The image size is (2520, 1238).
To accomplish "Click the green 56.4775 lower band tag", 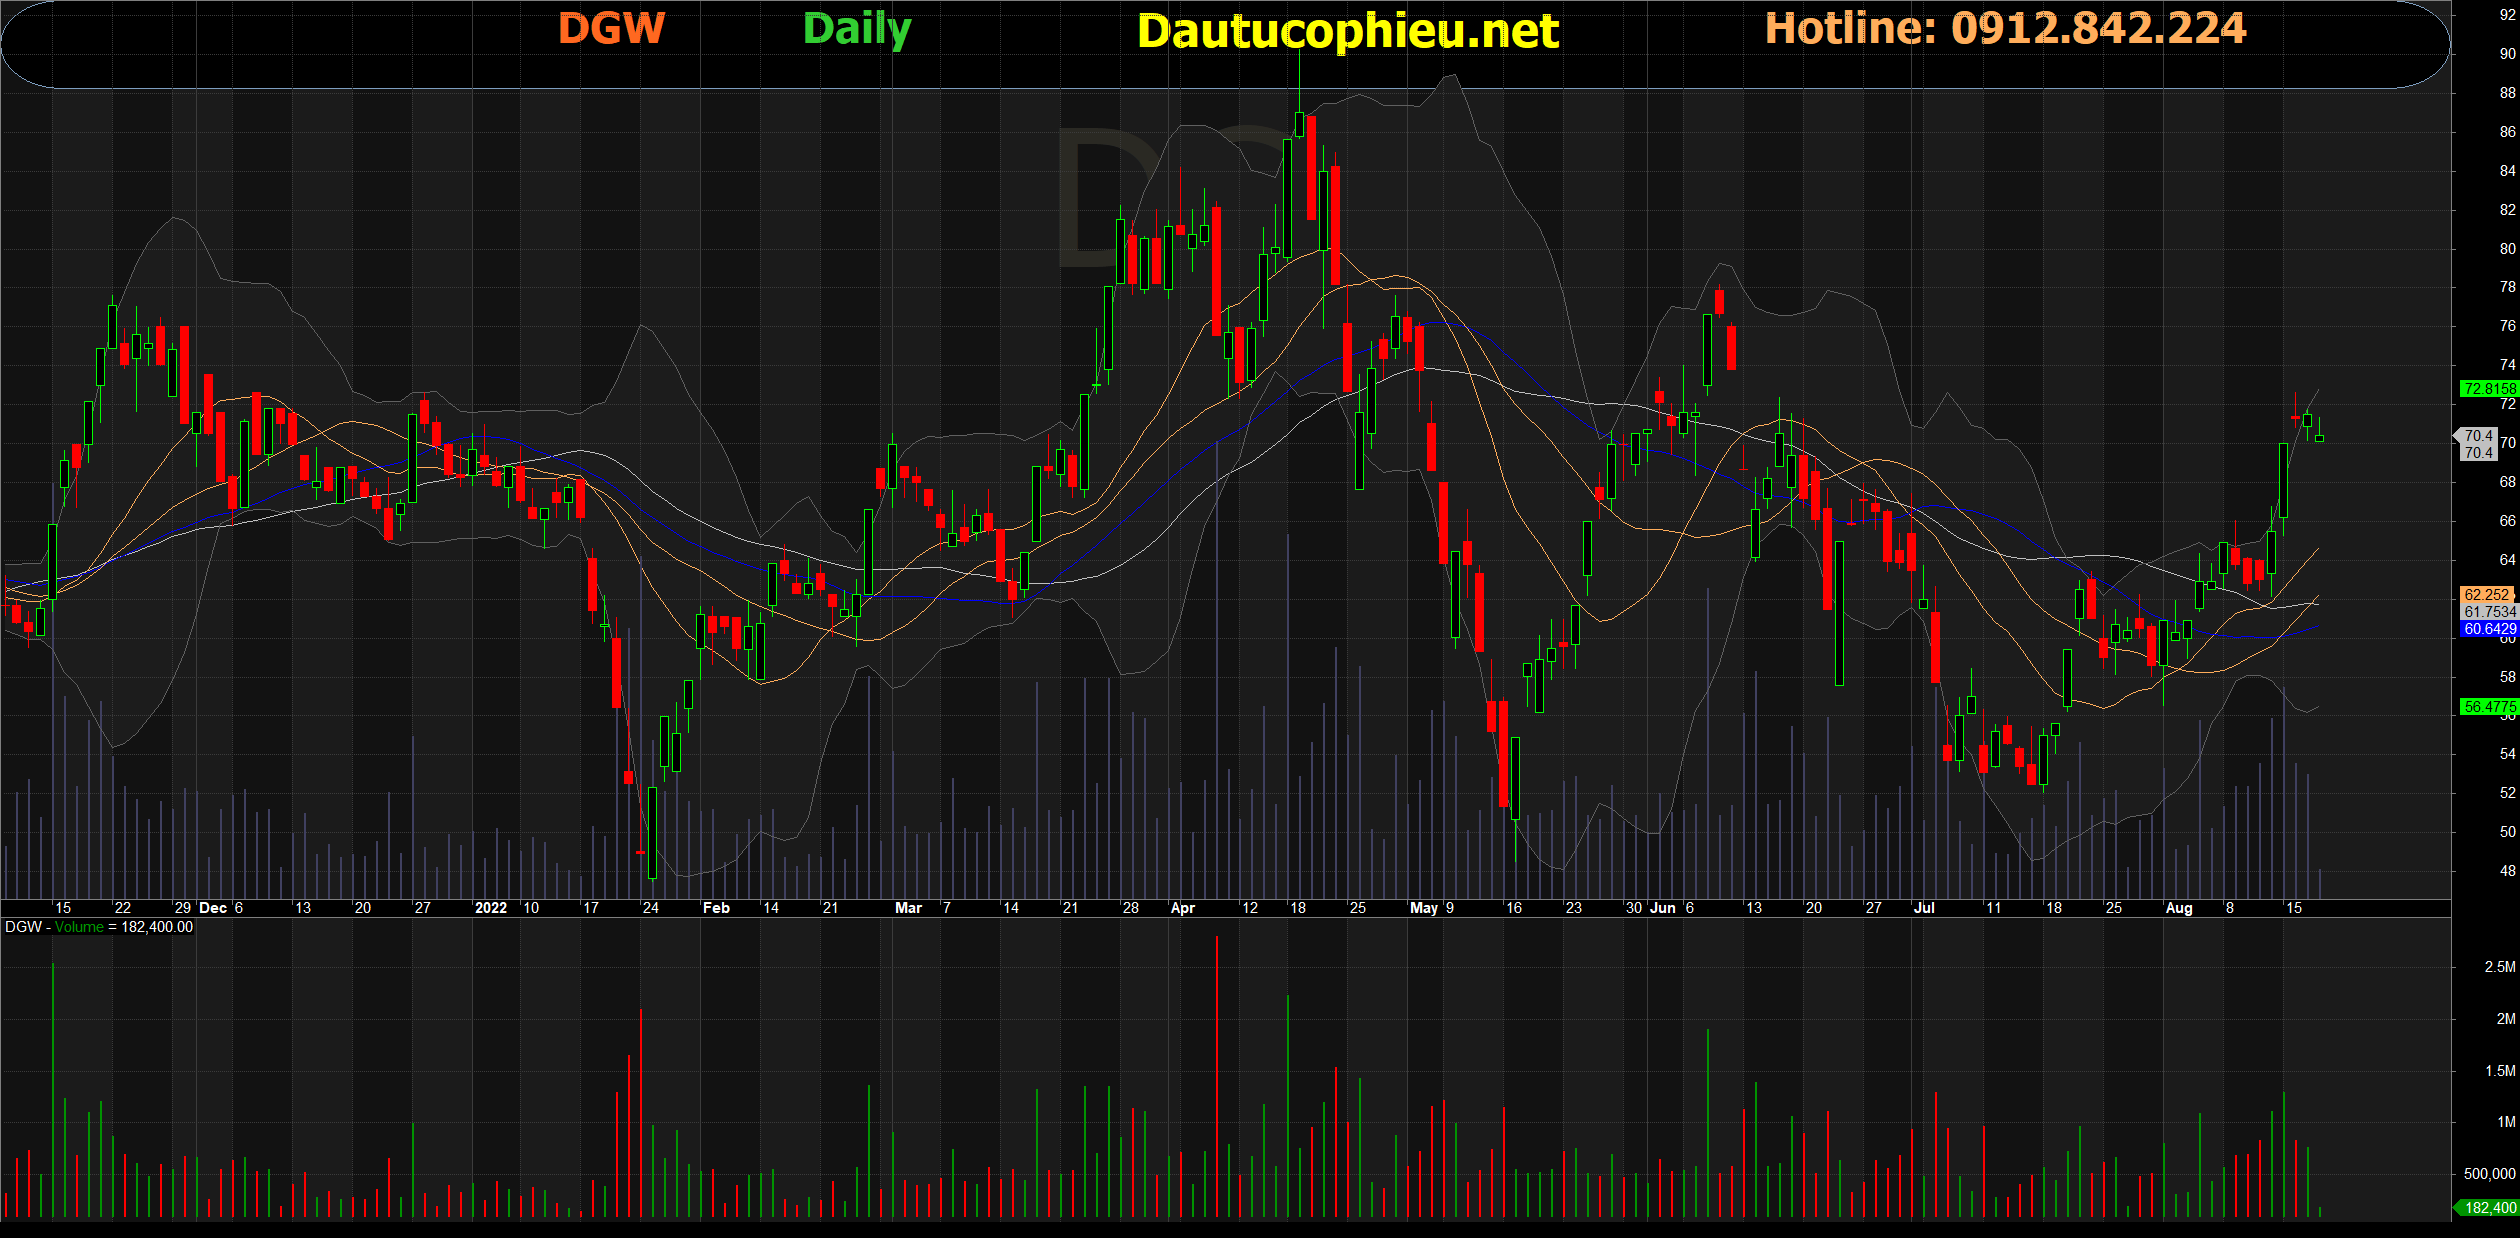I will 2489,707.
